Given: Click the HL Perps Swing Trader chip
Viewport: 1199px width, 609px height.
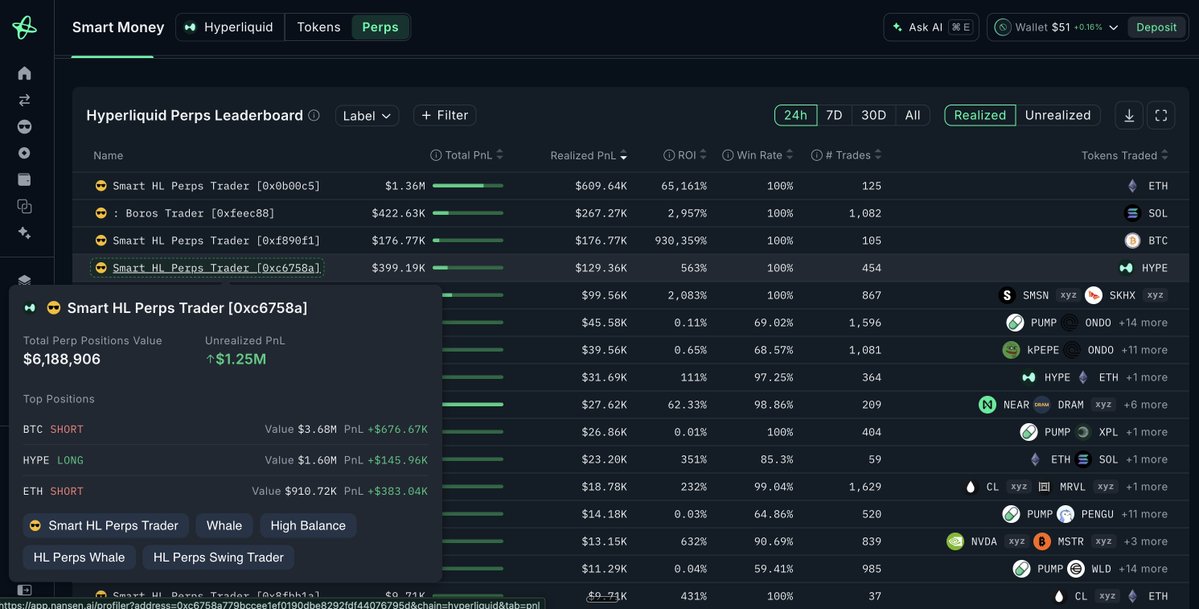Looking at the screenshot, I should pos(218,558).
